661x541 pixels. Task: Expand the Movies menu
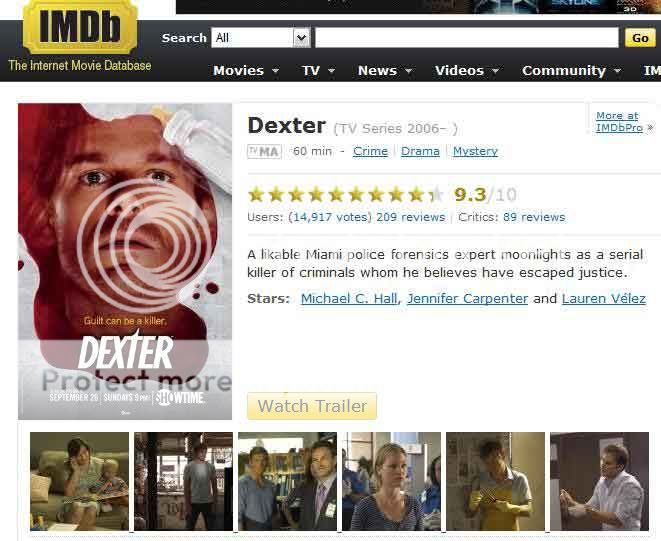click(x=246, y=70)
